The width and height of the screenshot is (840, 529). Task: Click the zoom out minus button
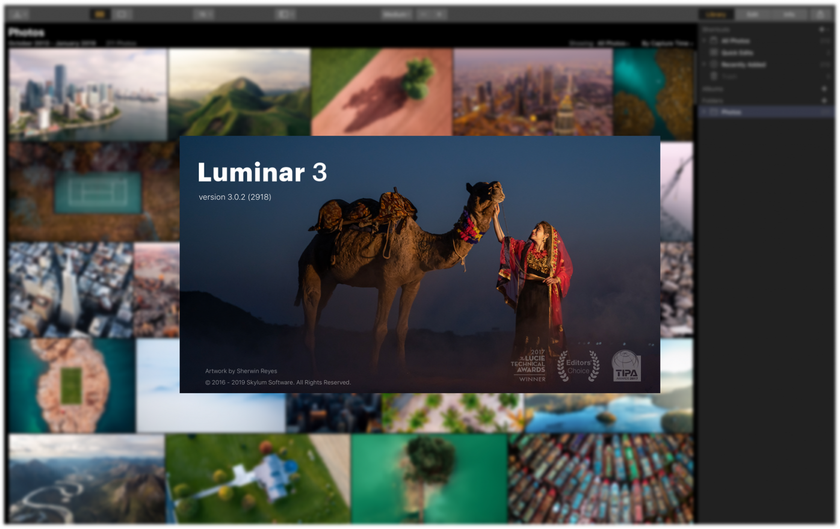tap(424, 14)
